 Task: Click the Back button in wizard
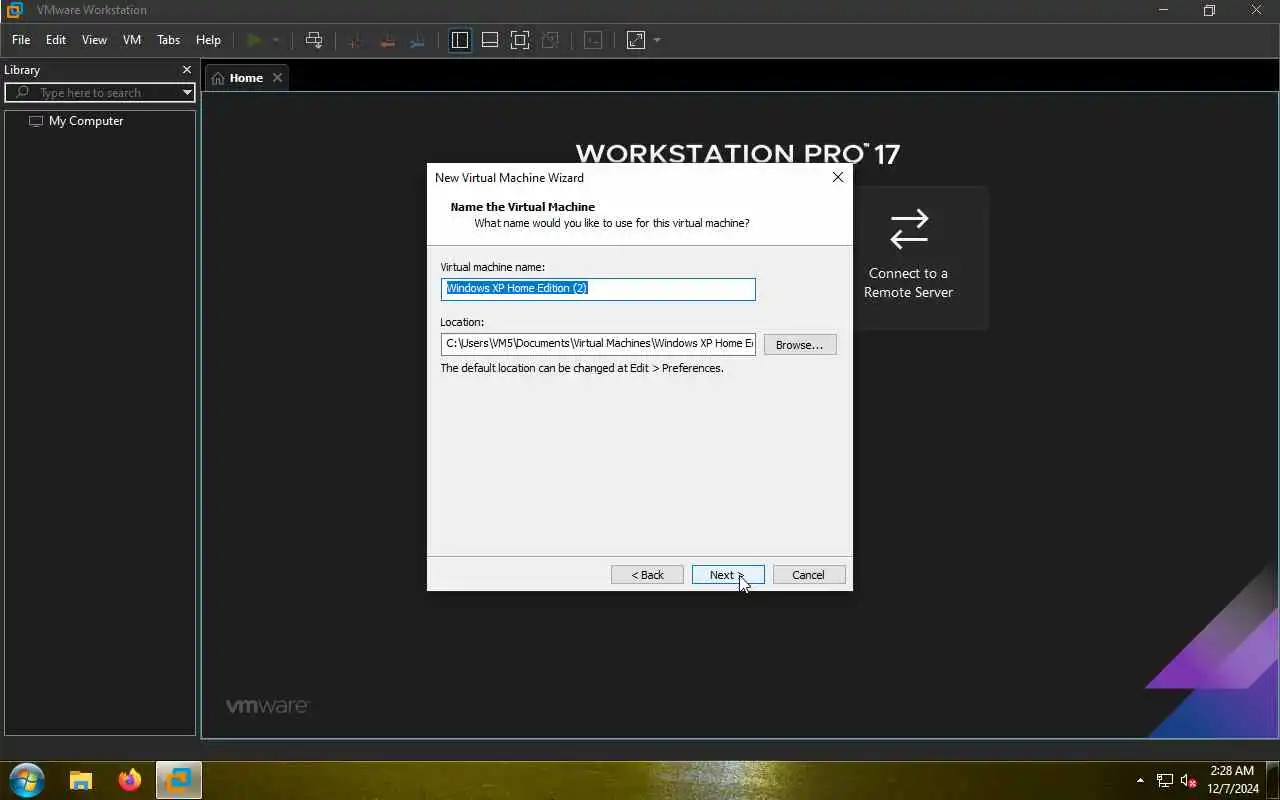point(648,575)
